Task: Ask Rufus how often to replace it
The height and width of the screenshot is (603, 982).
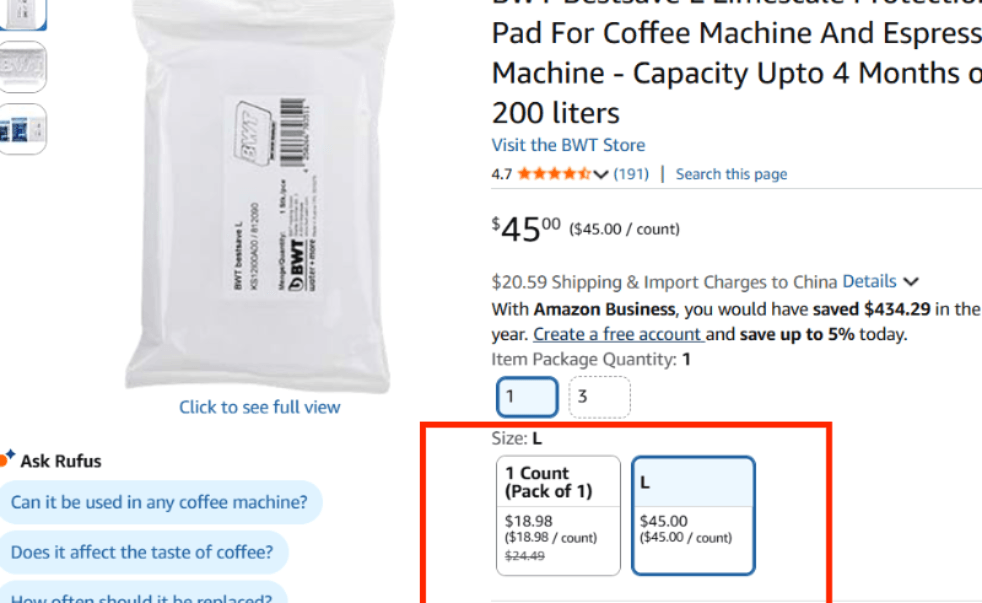Action: click(x=141, y=596)
